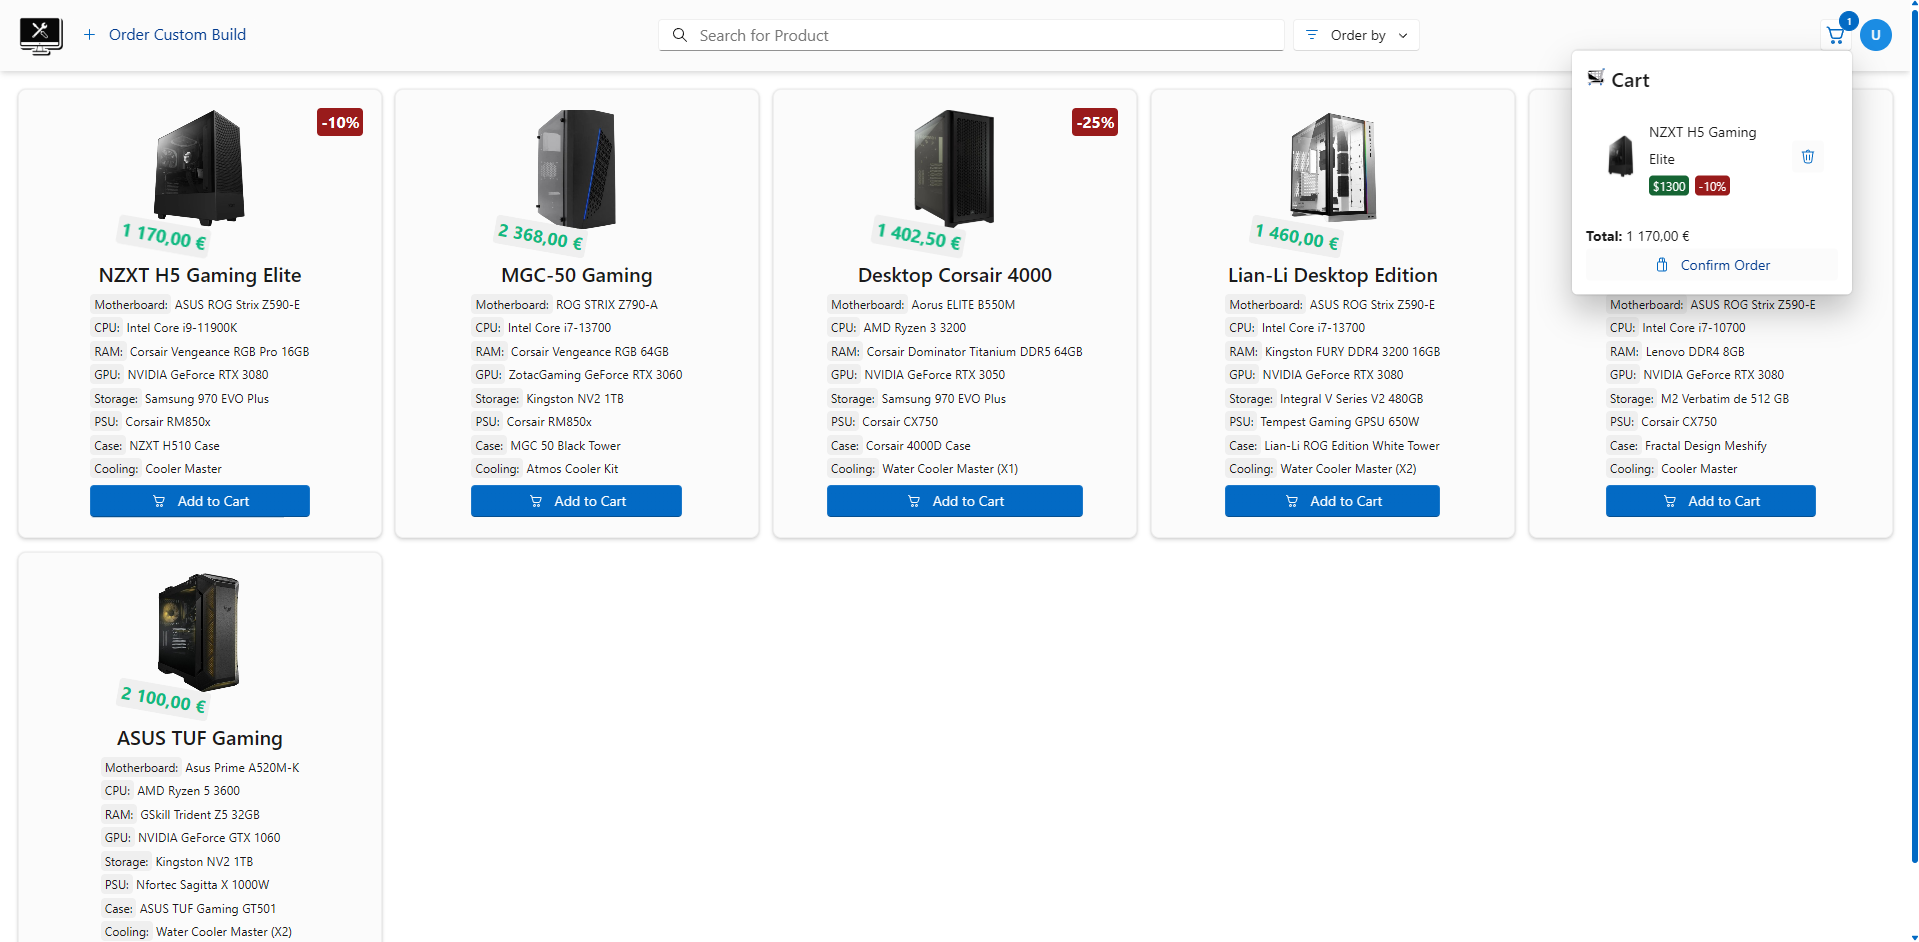Image resolution: width=1919 pixels, height=942 pixels.
Task: Click the ASUS TUF Gaming title
Action: (200, 738)
